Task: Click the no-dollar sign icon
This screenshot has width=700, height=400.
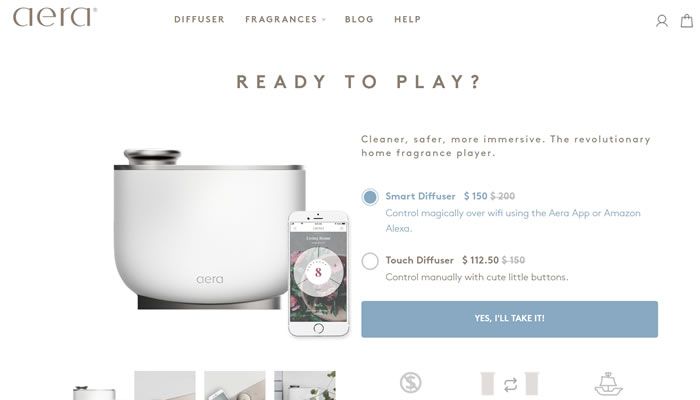Action: [410, 383]
